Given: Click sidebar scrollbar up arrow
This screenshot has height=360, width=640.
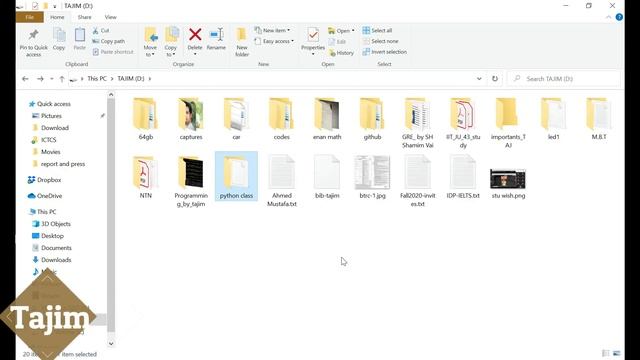Looking at the screenshot, I should pyautogui.click(x=111, y=95).
